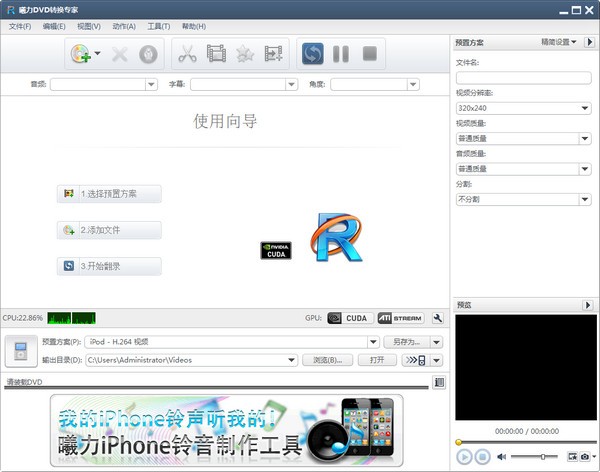Mute the preview speaker icon
Viewport: 600px width, 472px height.
point(501,456)
